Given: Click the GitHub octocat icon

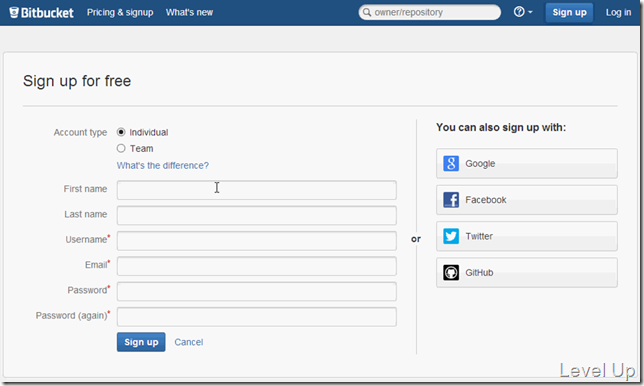Looking at the screenshot, I should point(451,273).
